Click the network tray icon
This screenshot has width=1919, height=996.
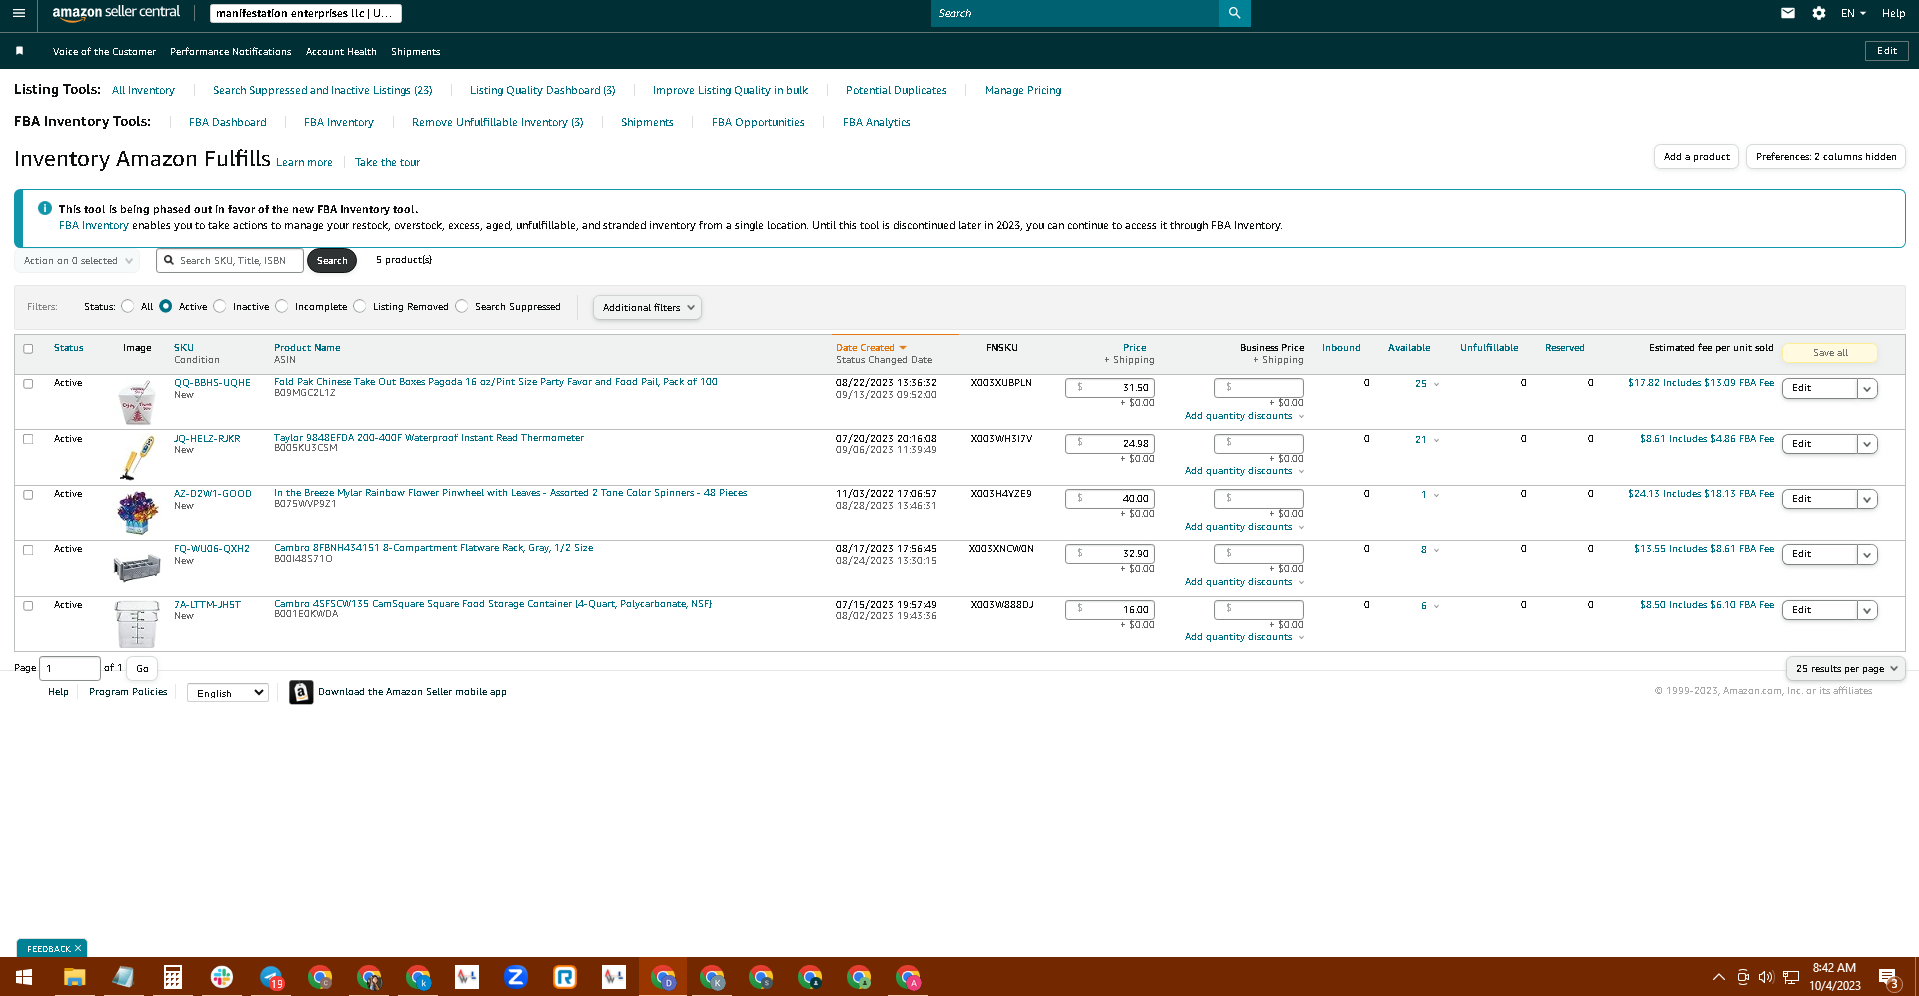(1791, 977)
